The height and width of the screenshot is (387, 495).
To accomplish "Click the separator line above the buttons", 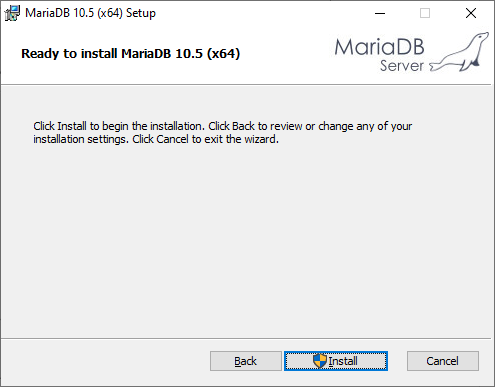I will tap(246, 339).
